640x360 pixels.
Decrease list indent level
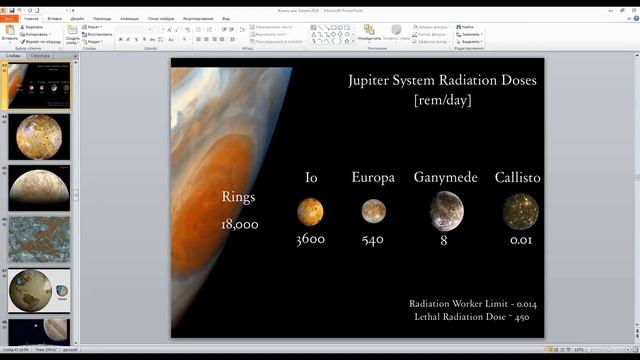[x=224, y=30]
